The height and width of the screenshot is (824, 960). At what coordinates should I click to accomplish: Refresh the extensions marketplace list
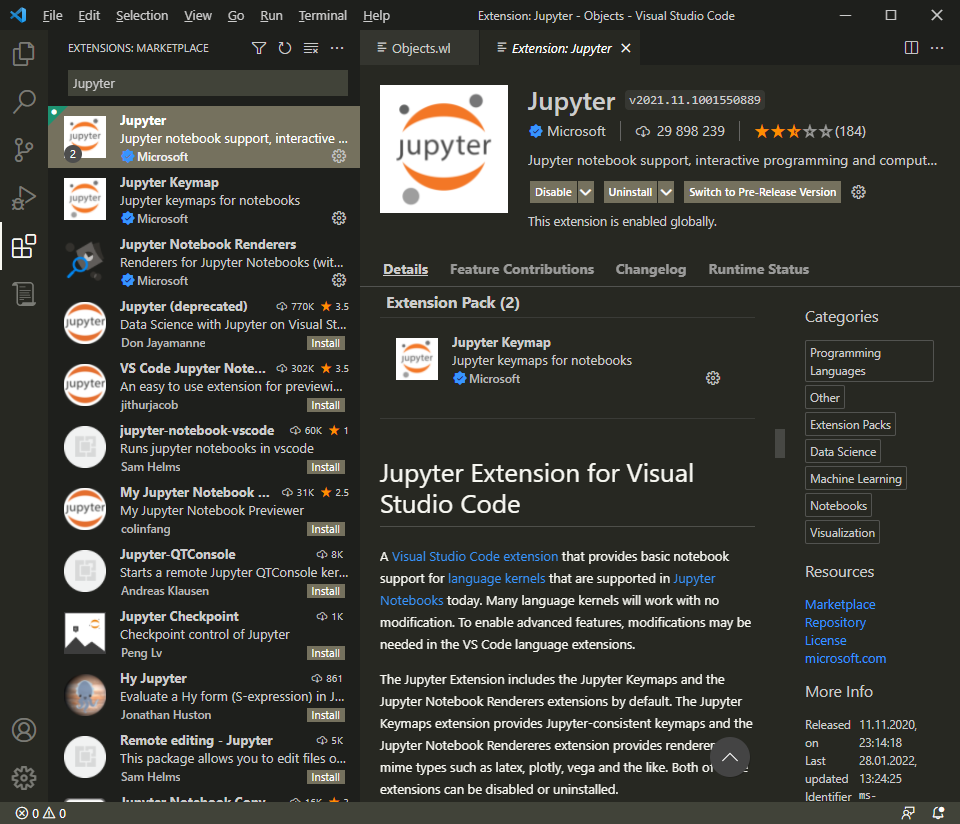[x=285, y=48]
